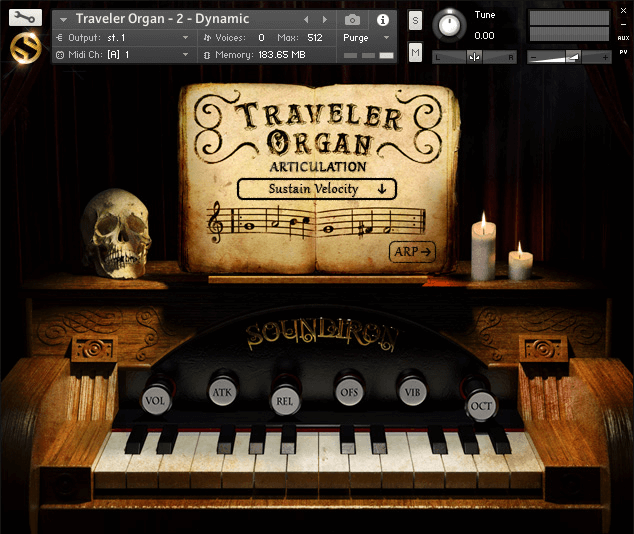Open the ARP page
634x534 pixels.
click(413, 252)
